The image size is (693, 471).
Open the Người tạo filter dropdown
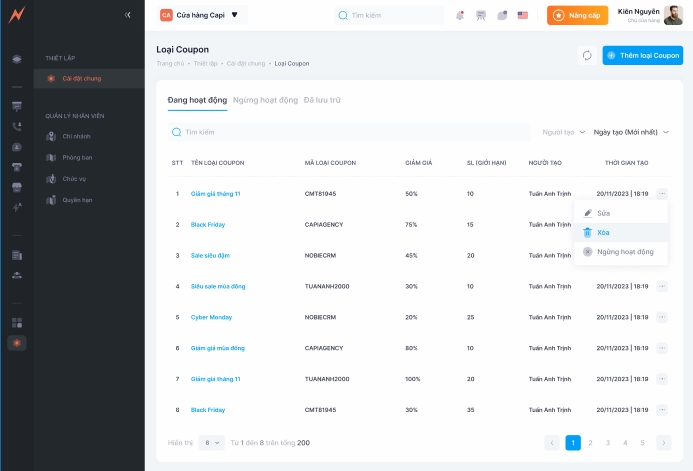tap(564, 132)
